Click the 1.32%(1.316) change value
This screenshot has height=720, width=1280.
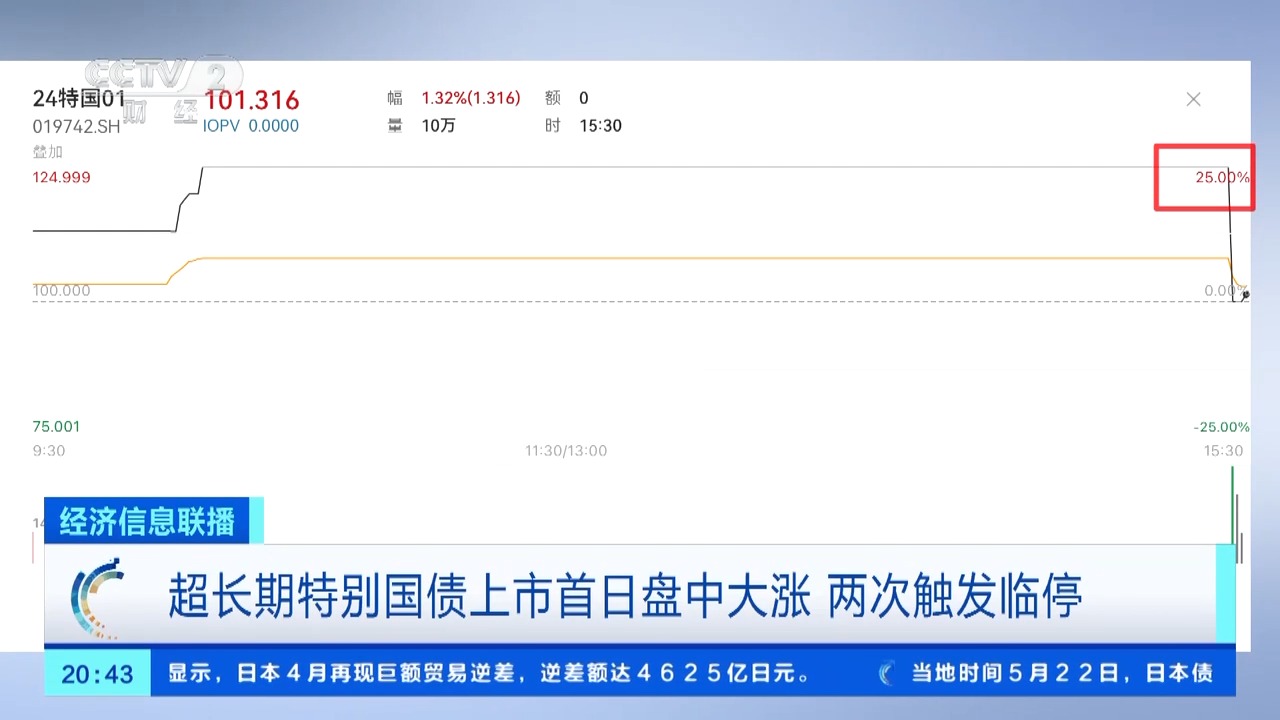point(470,98)
